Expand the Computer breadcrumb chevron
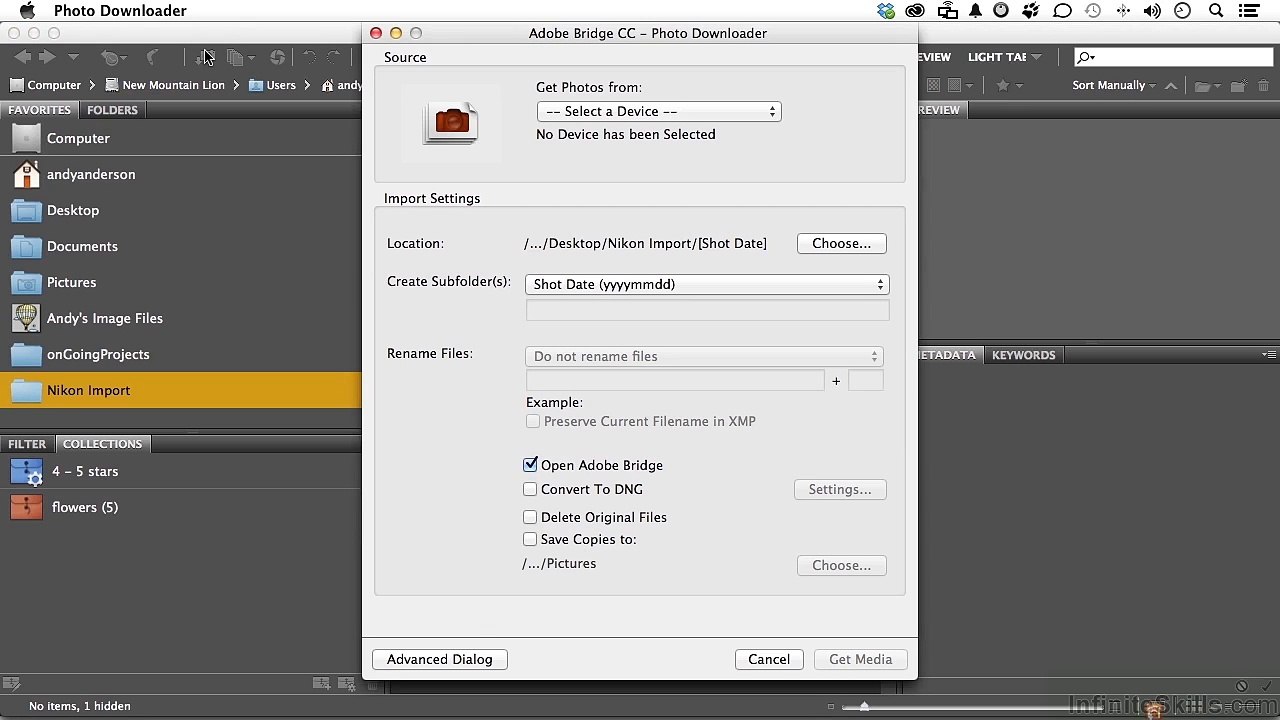 (92, 86)
